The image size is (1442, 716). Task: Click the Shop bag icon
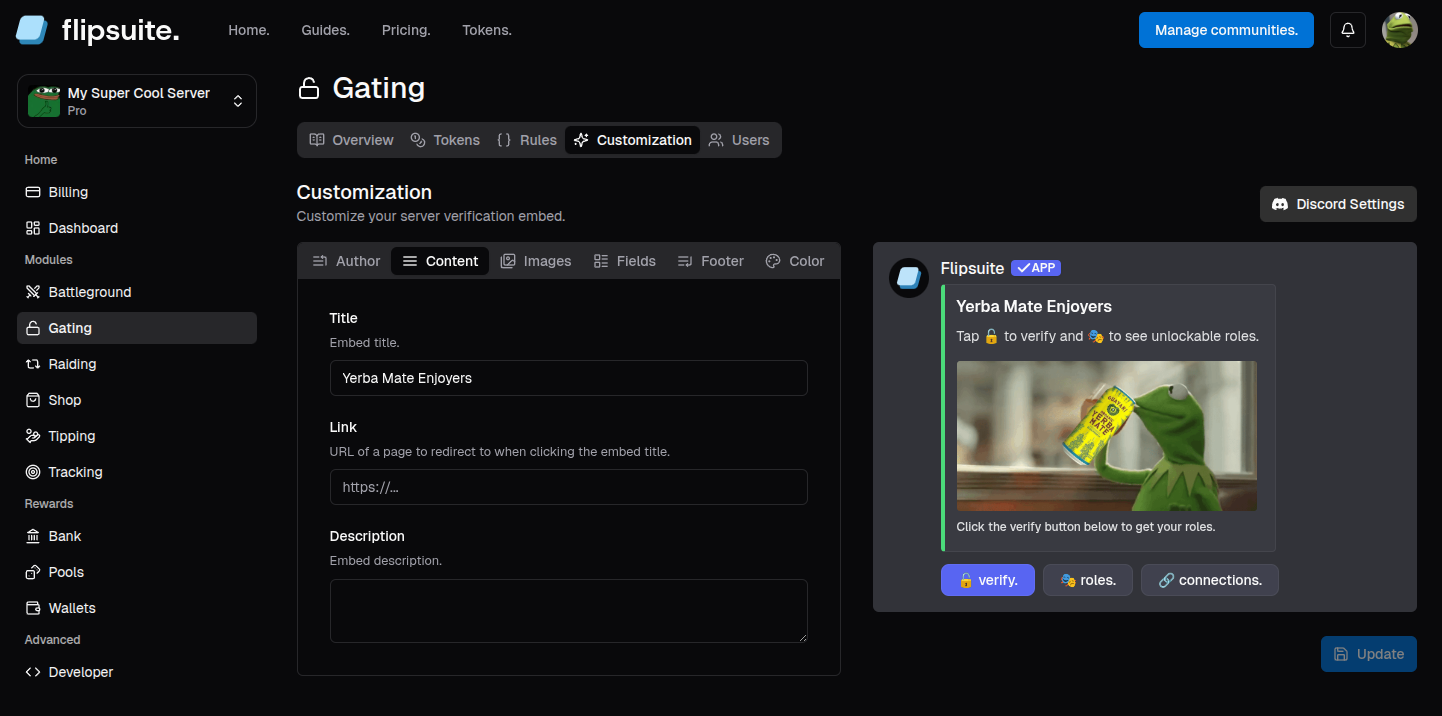click(33, 400)
